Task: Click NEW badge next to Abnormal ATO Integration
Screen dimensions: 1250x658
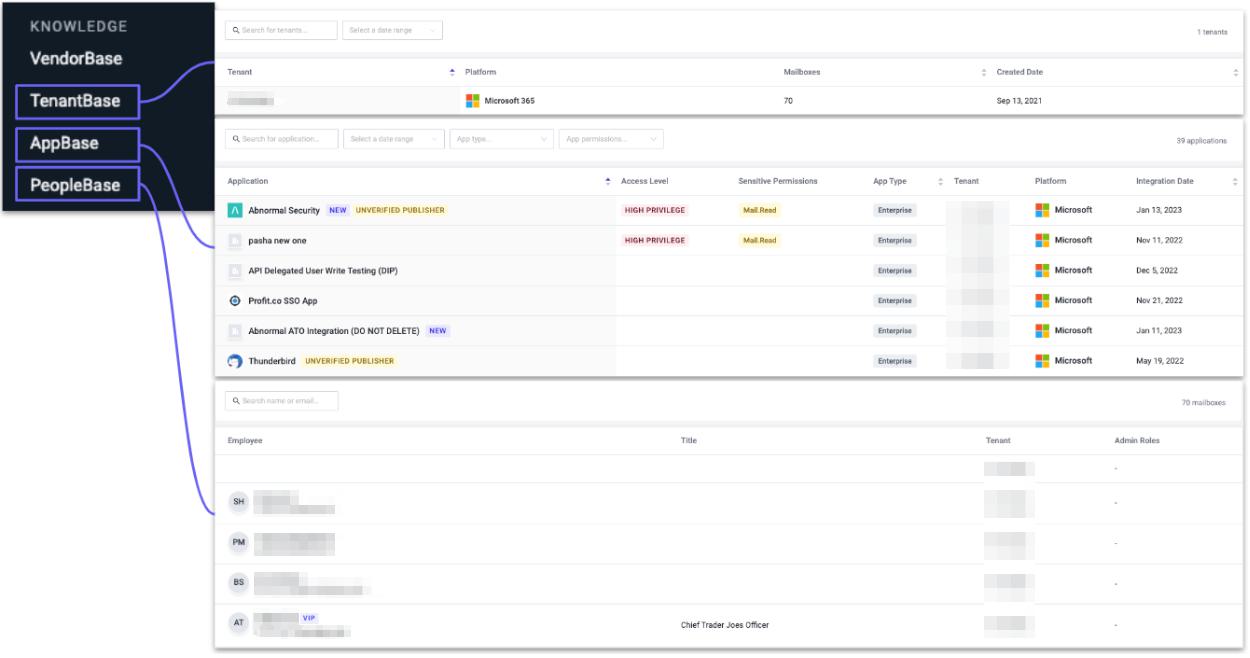Action: (438, 331)
